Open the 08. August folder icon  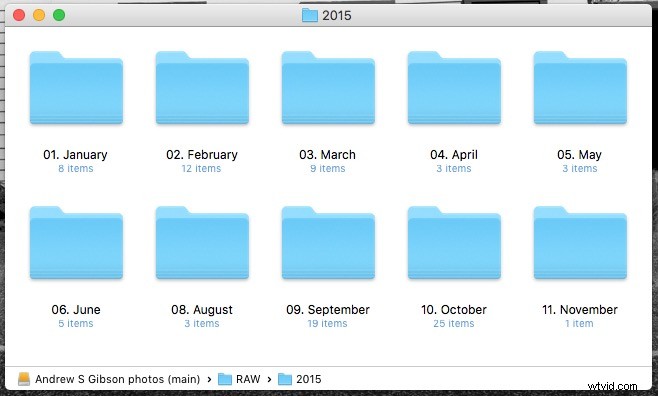pyautogui.click(x=202, y=243)
